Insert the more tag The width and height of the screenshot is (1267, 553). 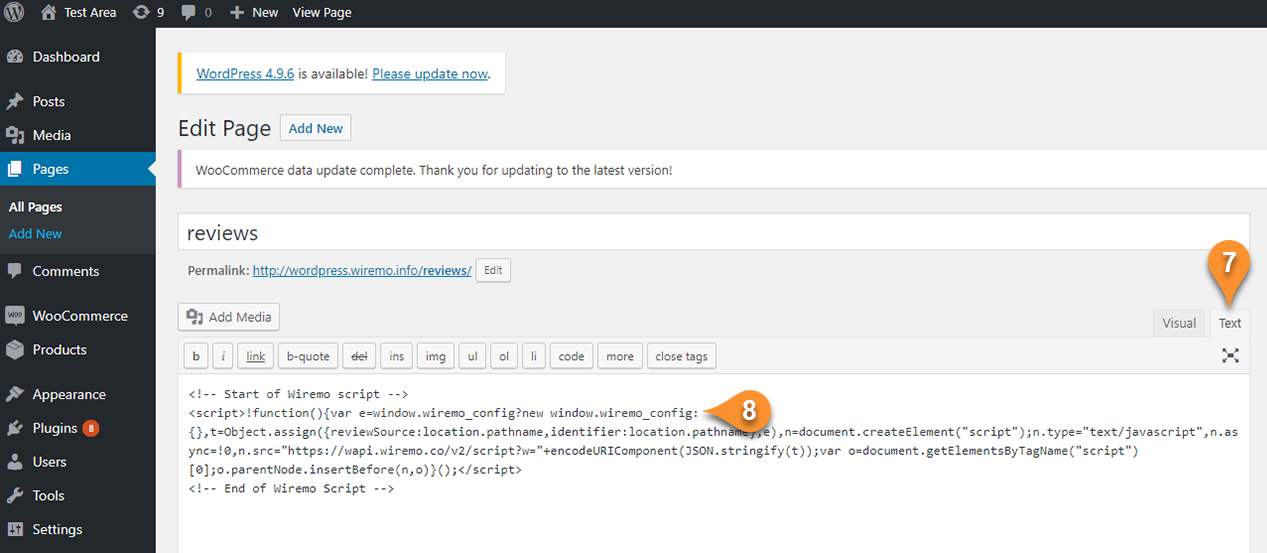coord(620,356)
